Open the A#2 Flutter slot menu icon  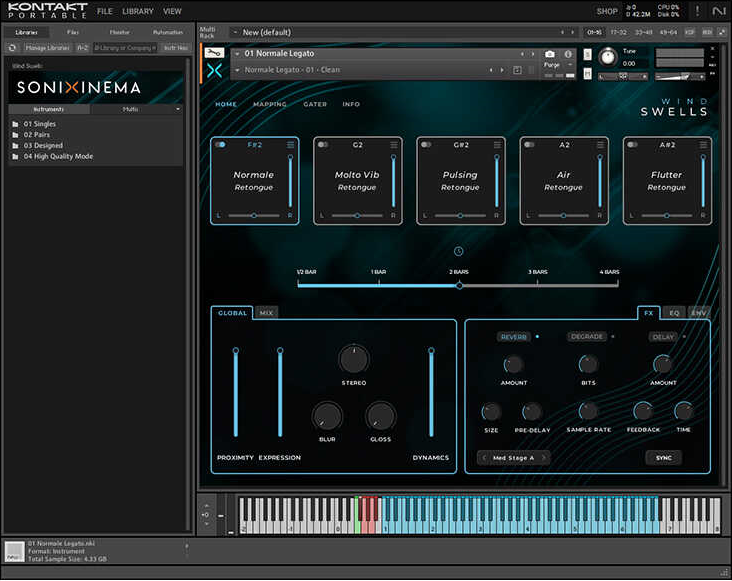[703, 145]
